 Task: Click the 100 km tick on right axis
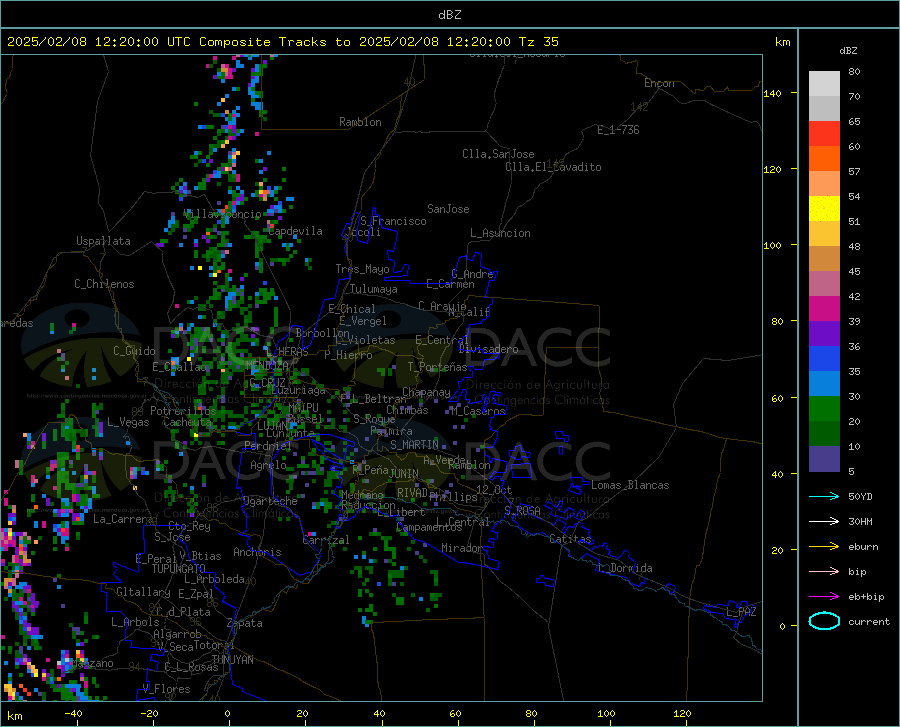point(772,246)
